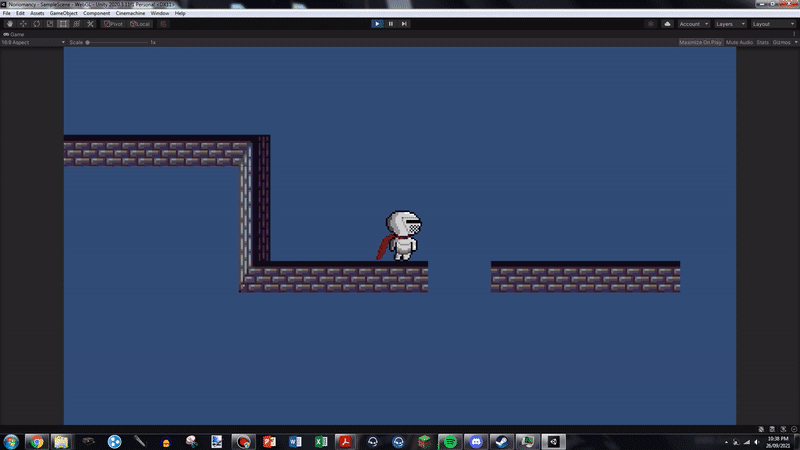Open the Cinemachine menu
The image size is (800, 450).
(130, 13)
